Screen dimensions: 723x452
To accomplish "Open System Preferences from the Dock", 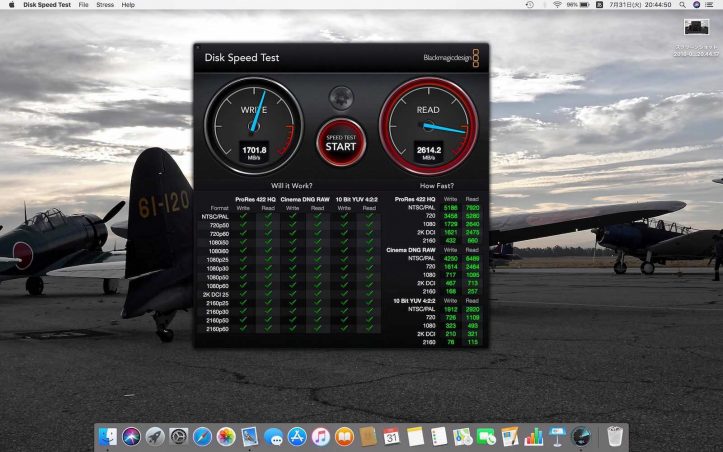I will pyautogui.click(x=178, y=436).
